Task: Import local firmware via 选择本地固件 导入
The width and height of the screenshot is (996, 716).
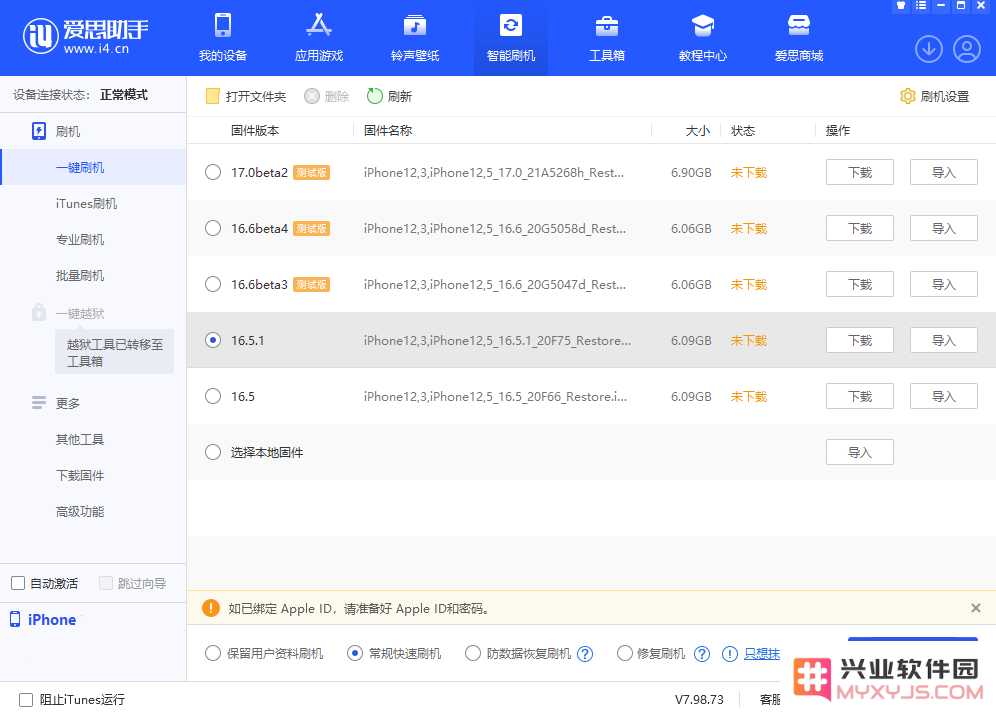Action: pos(859,452)
